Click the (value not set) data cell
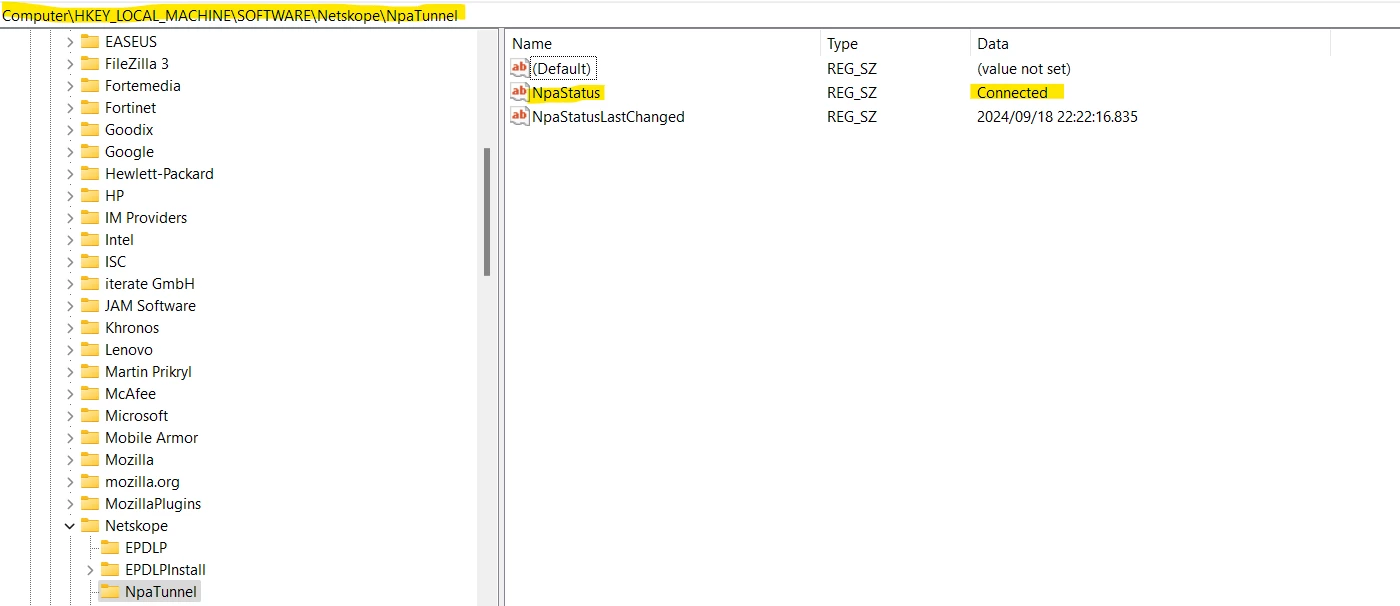 click(x=1023, y=68)
